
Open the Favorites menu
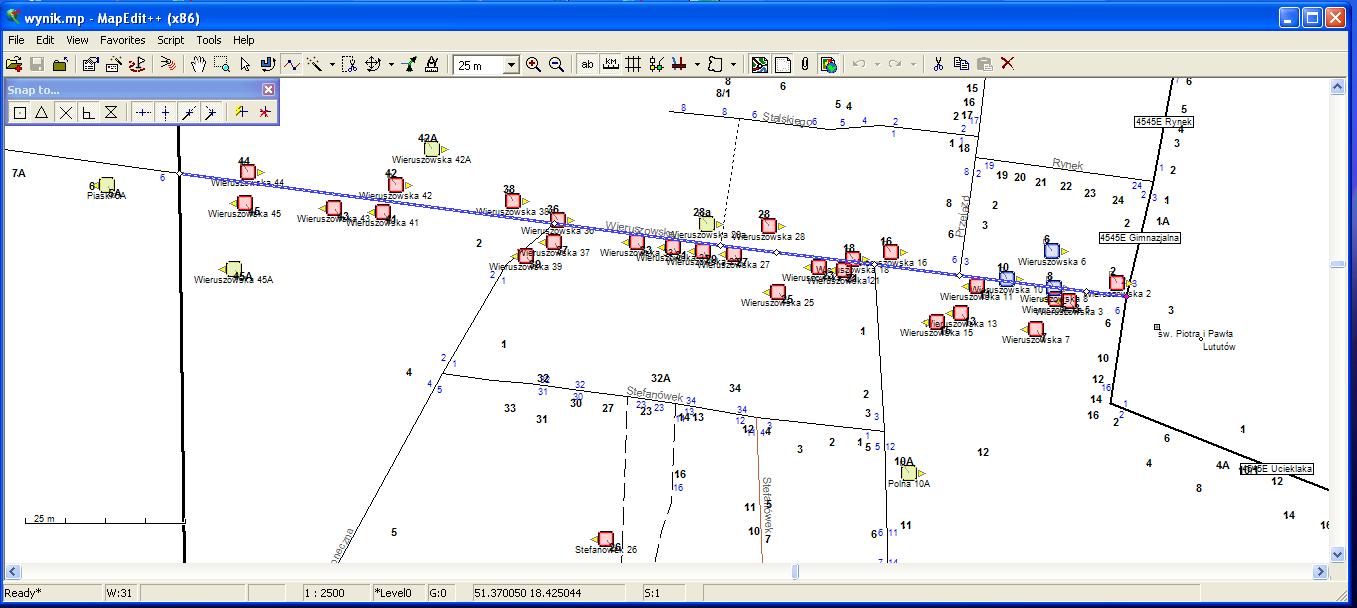coord(122,40)
